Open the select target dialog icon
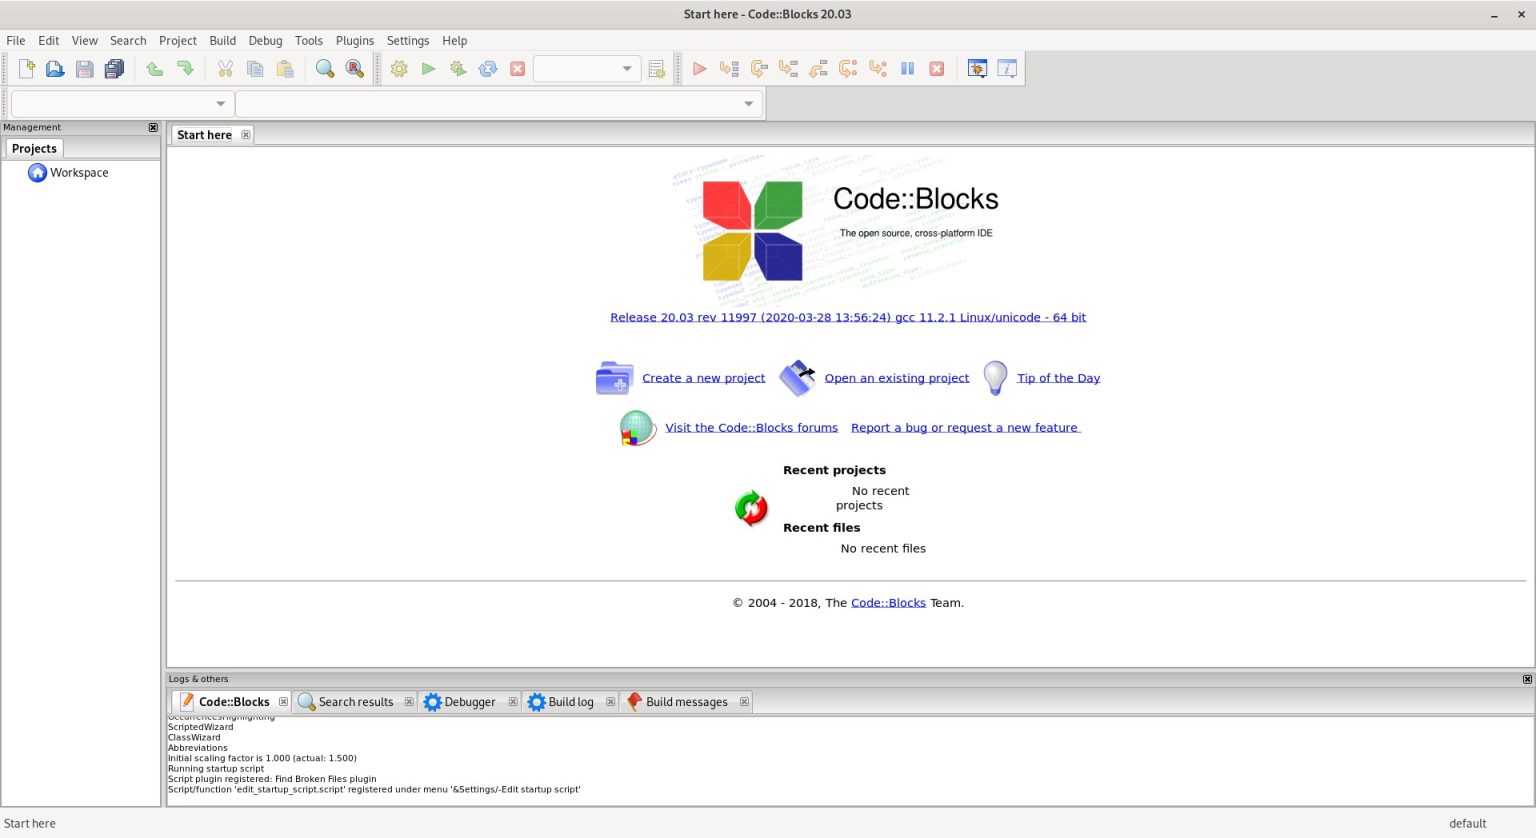The height and width of the screenshot is (838, 1536). tap(657, 69)
